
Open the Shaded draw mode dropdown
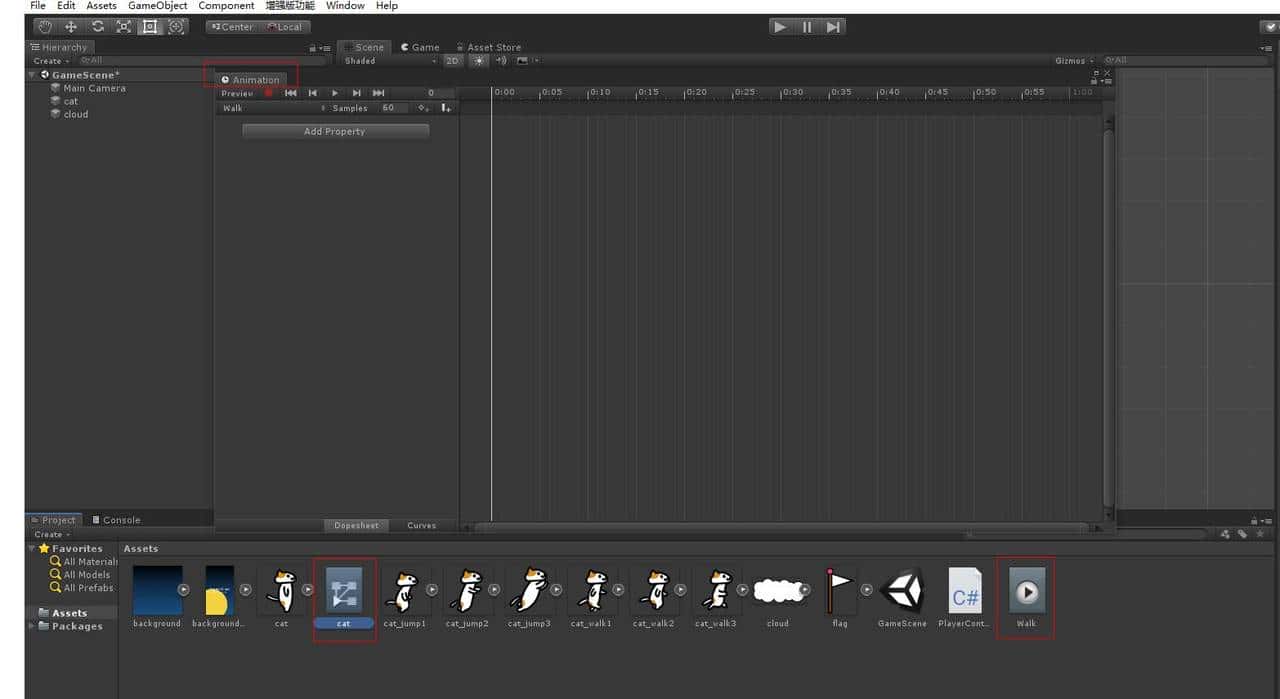click(390, 61)
